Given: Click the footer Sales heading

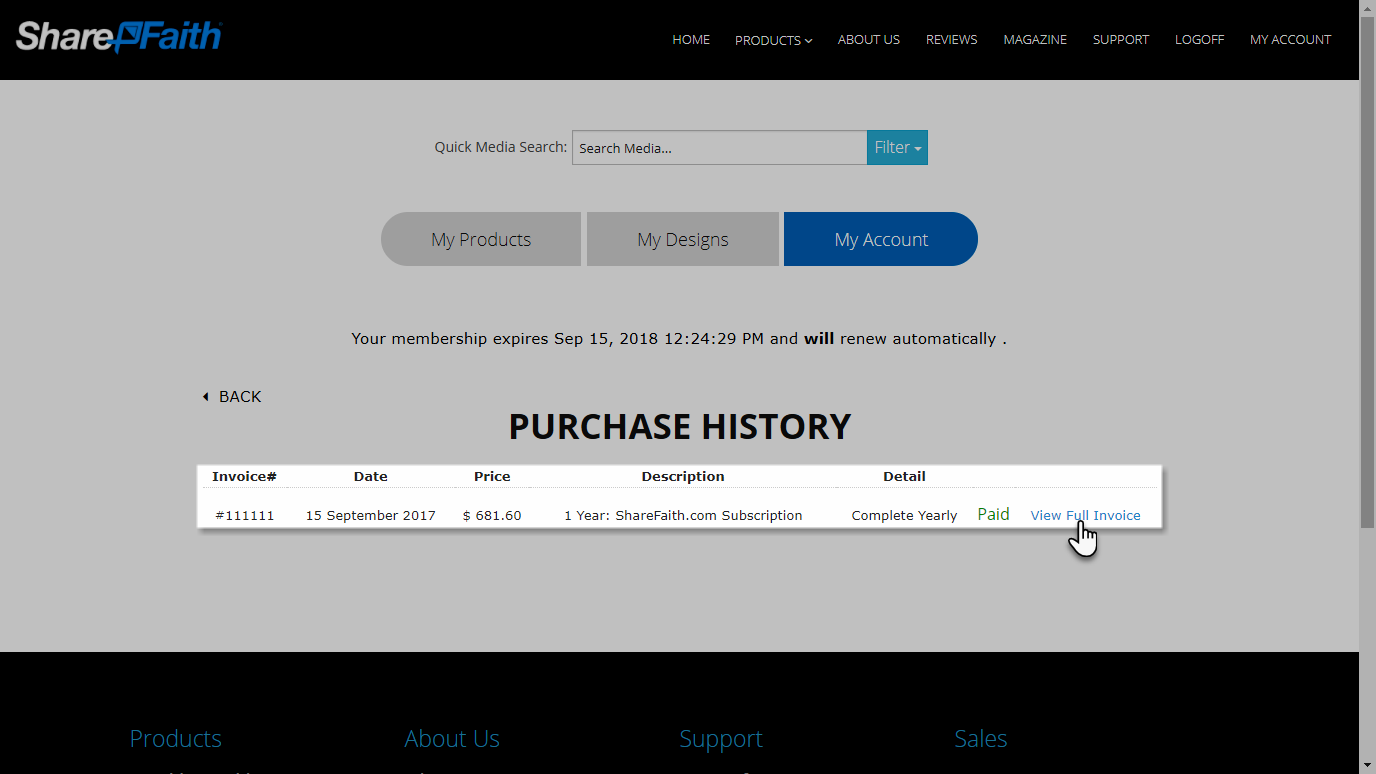Looking at the screenshot, I should 981,739.
